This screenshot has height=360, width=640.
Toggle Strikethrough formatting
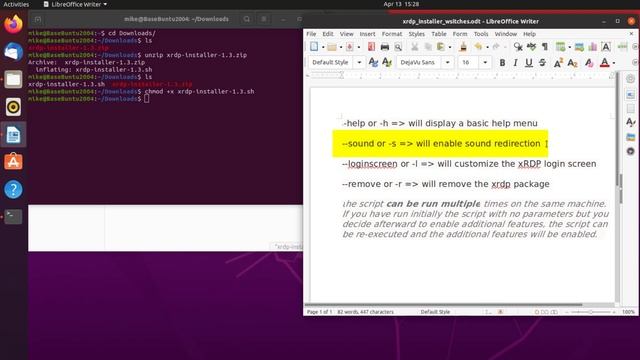[542, 62]
